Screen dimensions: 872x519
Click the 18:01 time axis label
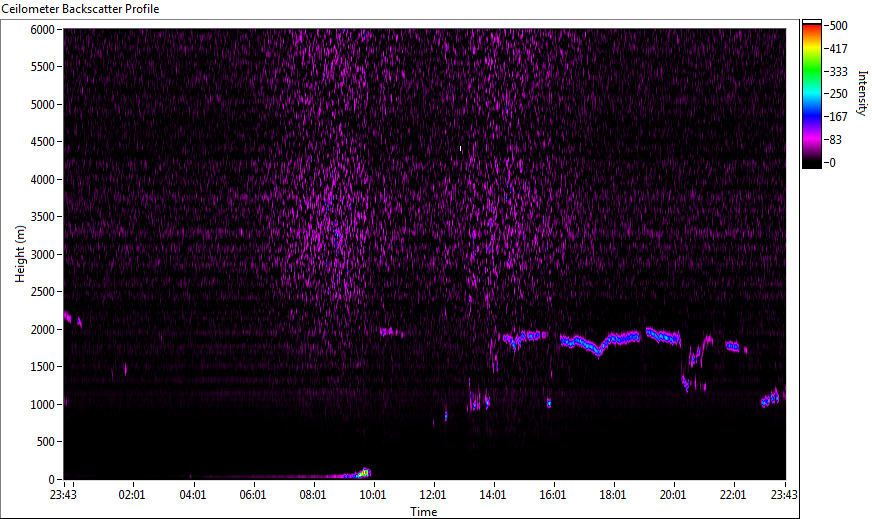pos(613,495)
